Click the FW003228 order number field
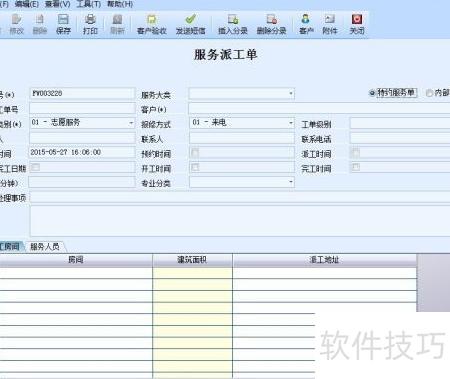 coord(82,94)
